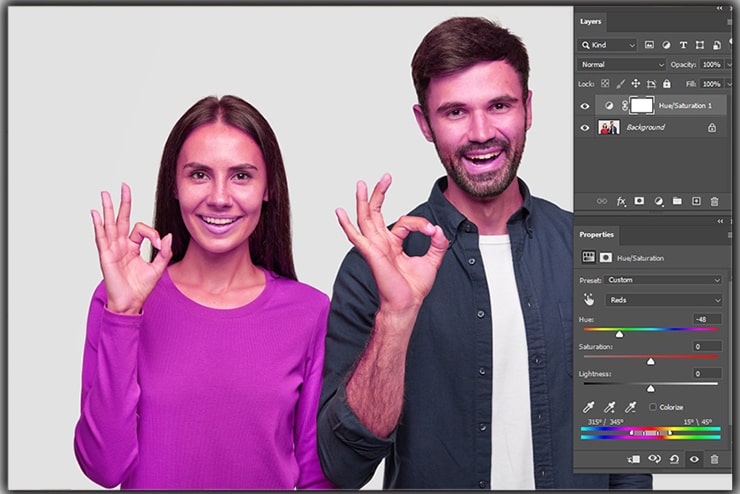Viewport: 740px width, 494px height.
Task: Select the Hue/Saturation 1 layer name
Action: pyautogui.click(x=685, y=106)
